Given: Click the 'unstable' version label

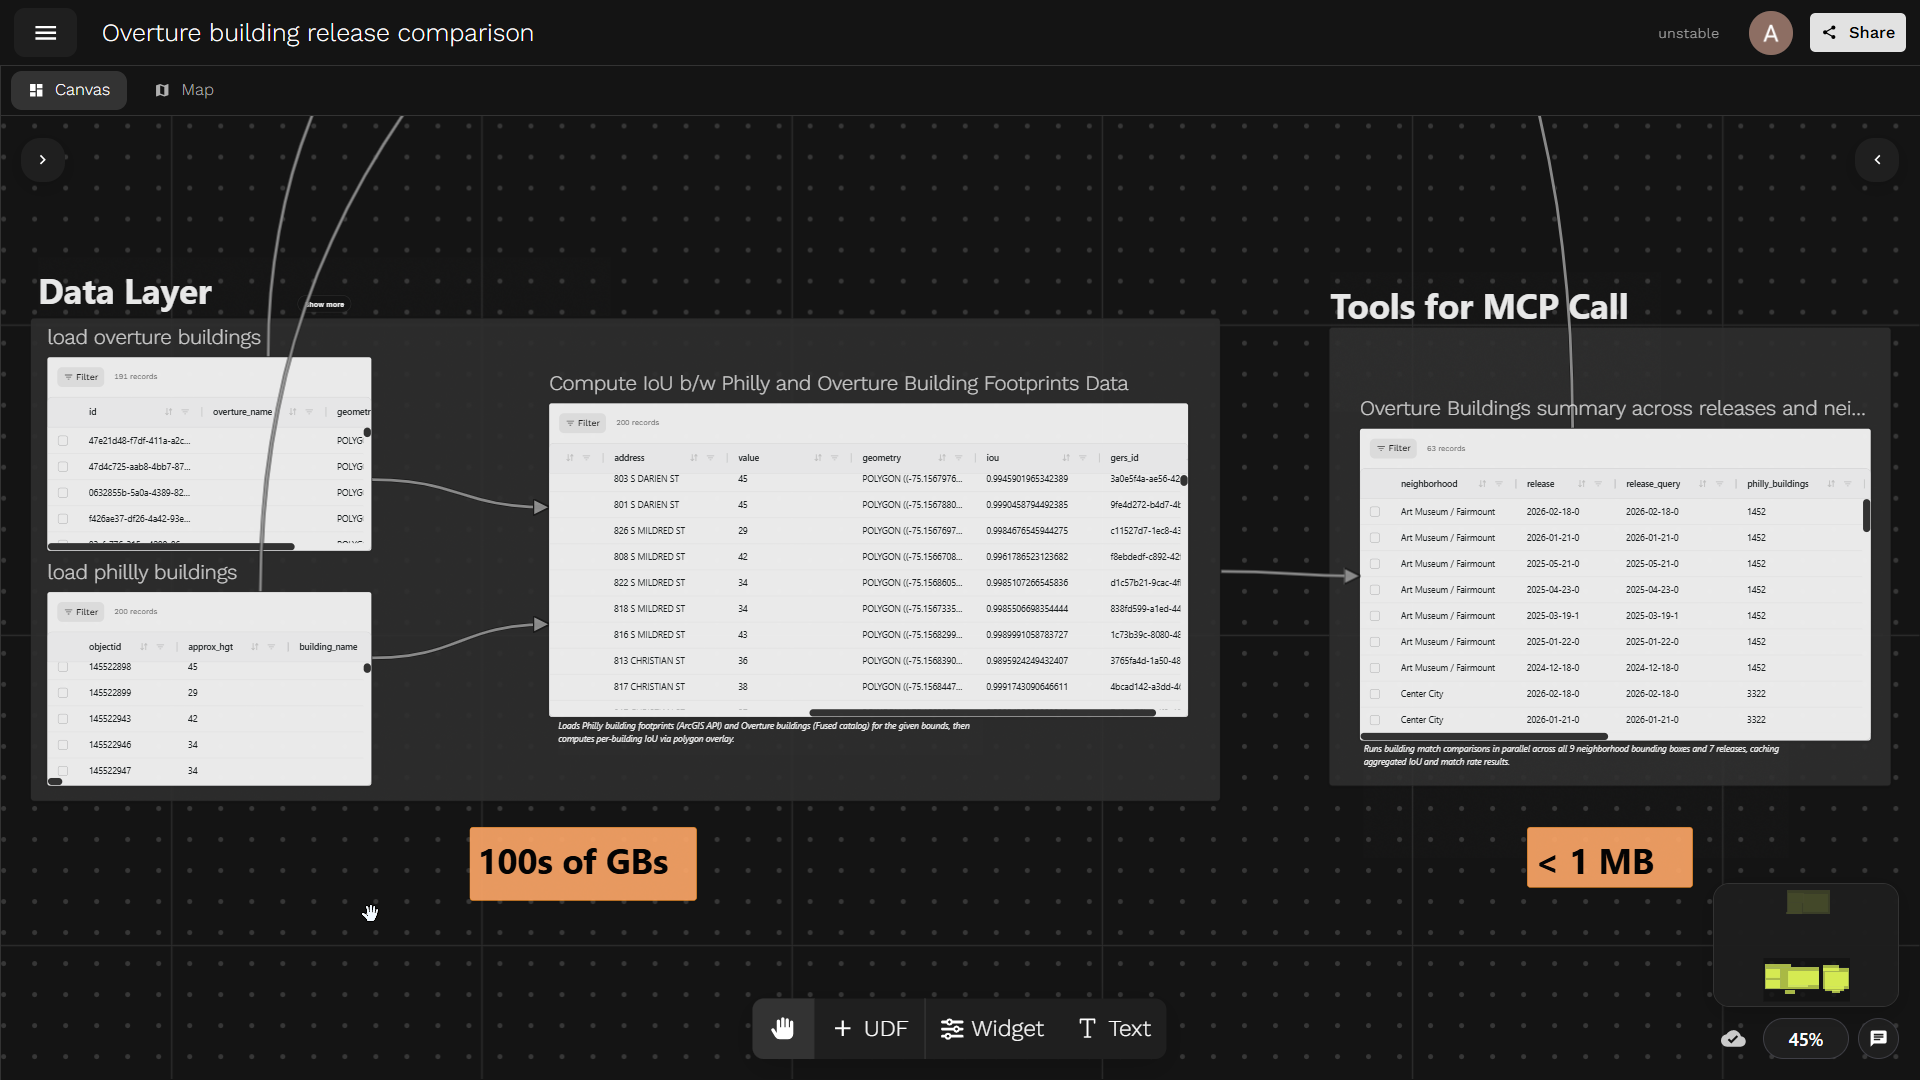Looking at the screenshot, I should [1688, 33].
